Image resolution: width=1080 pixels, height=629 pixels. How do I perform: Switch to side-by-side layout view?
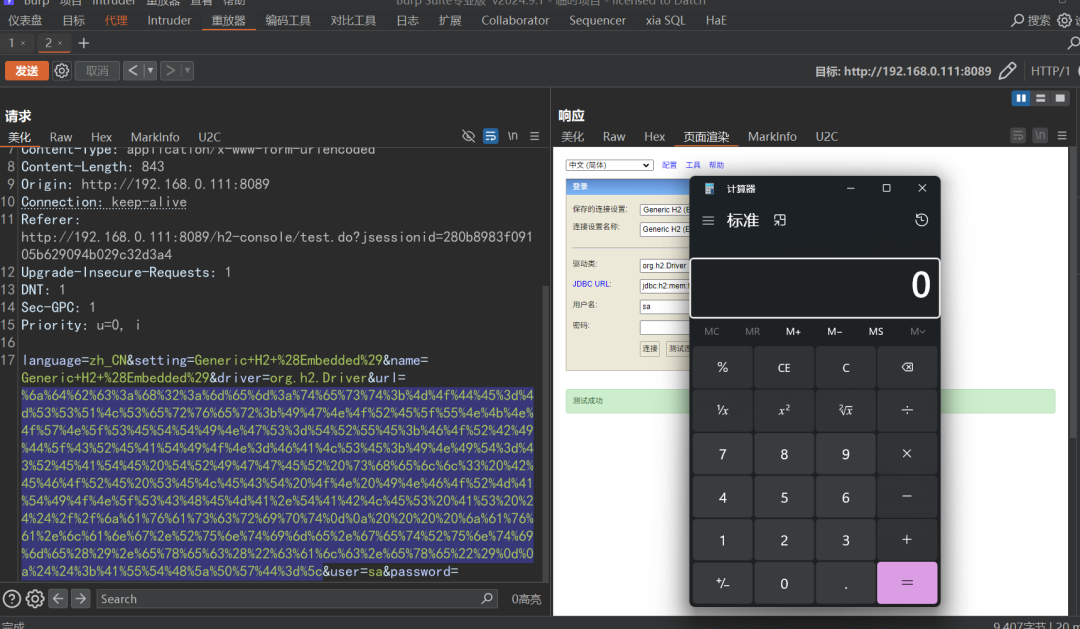(1021, 99)
